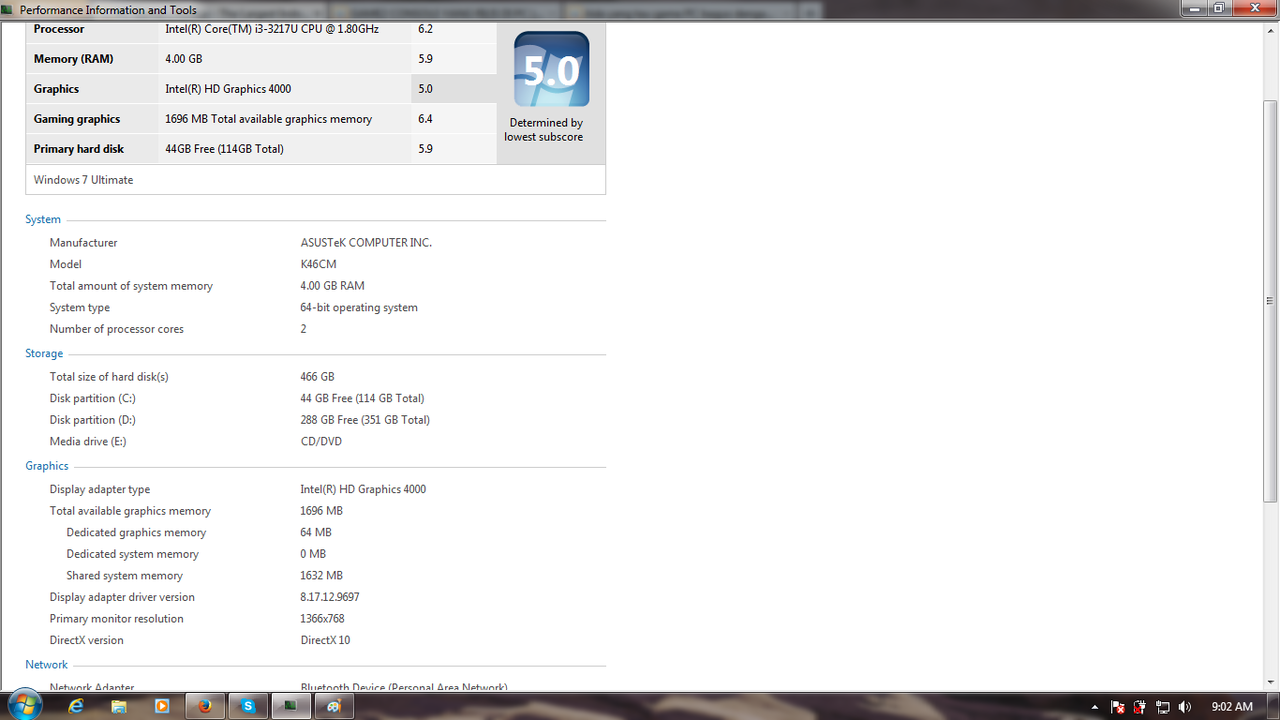Click the DirectX 10 version value
This screenshot has height=720, width=1280.
[x=325, y=641]
